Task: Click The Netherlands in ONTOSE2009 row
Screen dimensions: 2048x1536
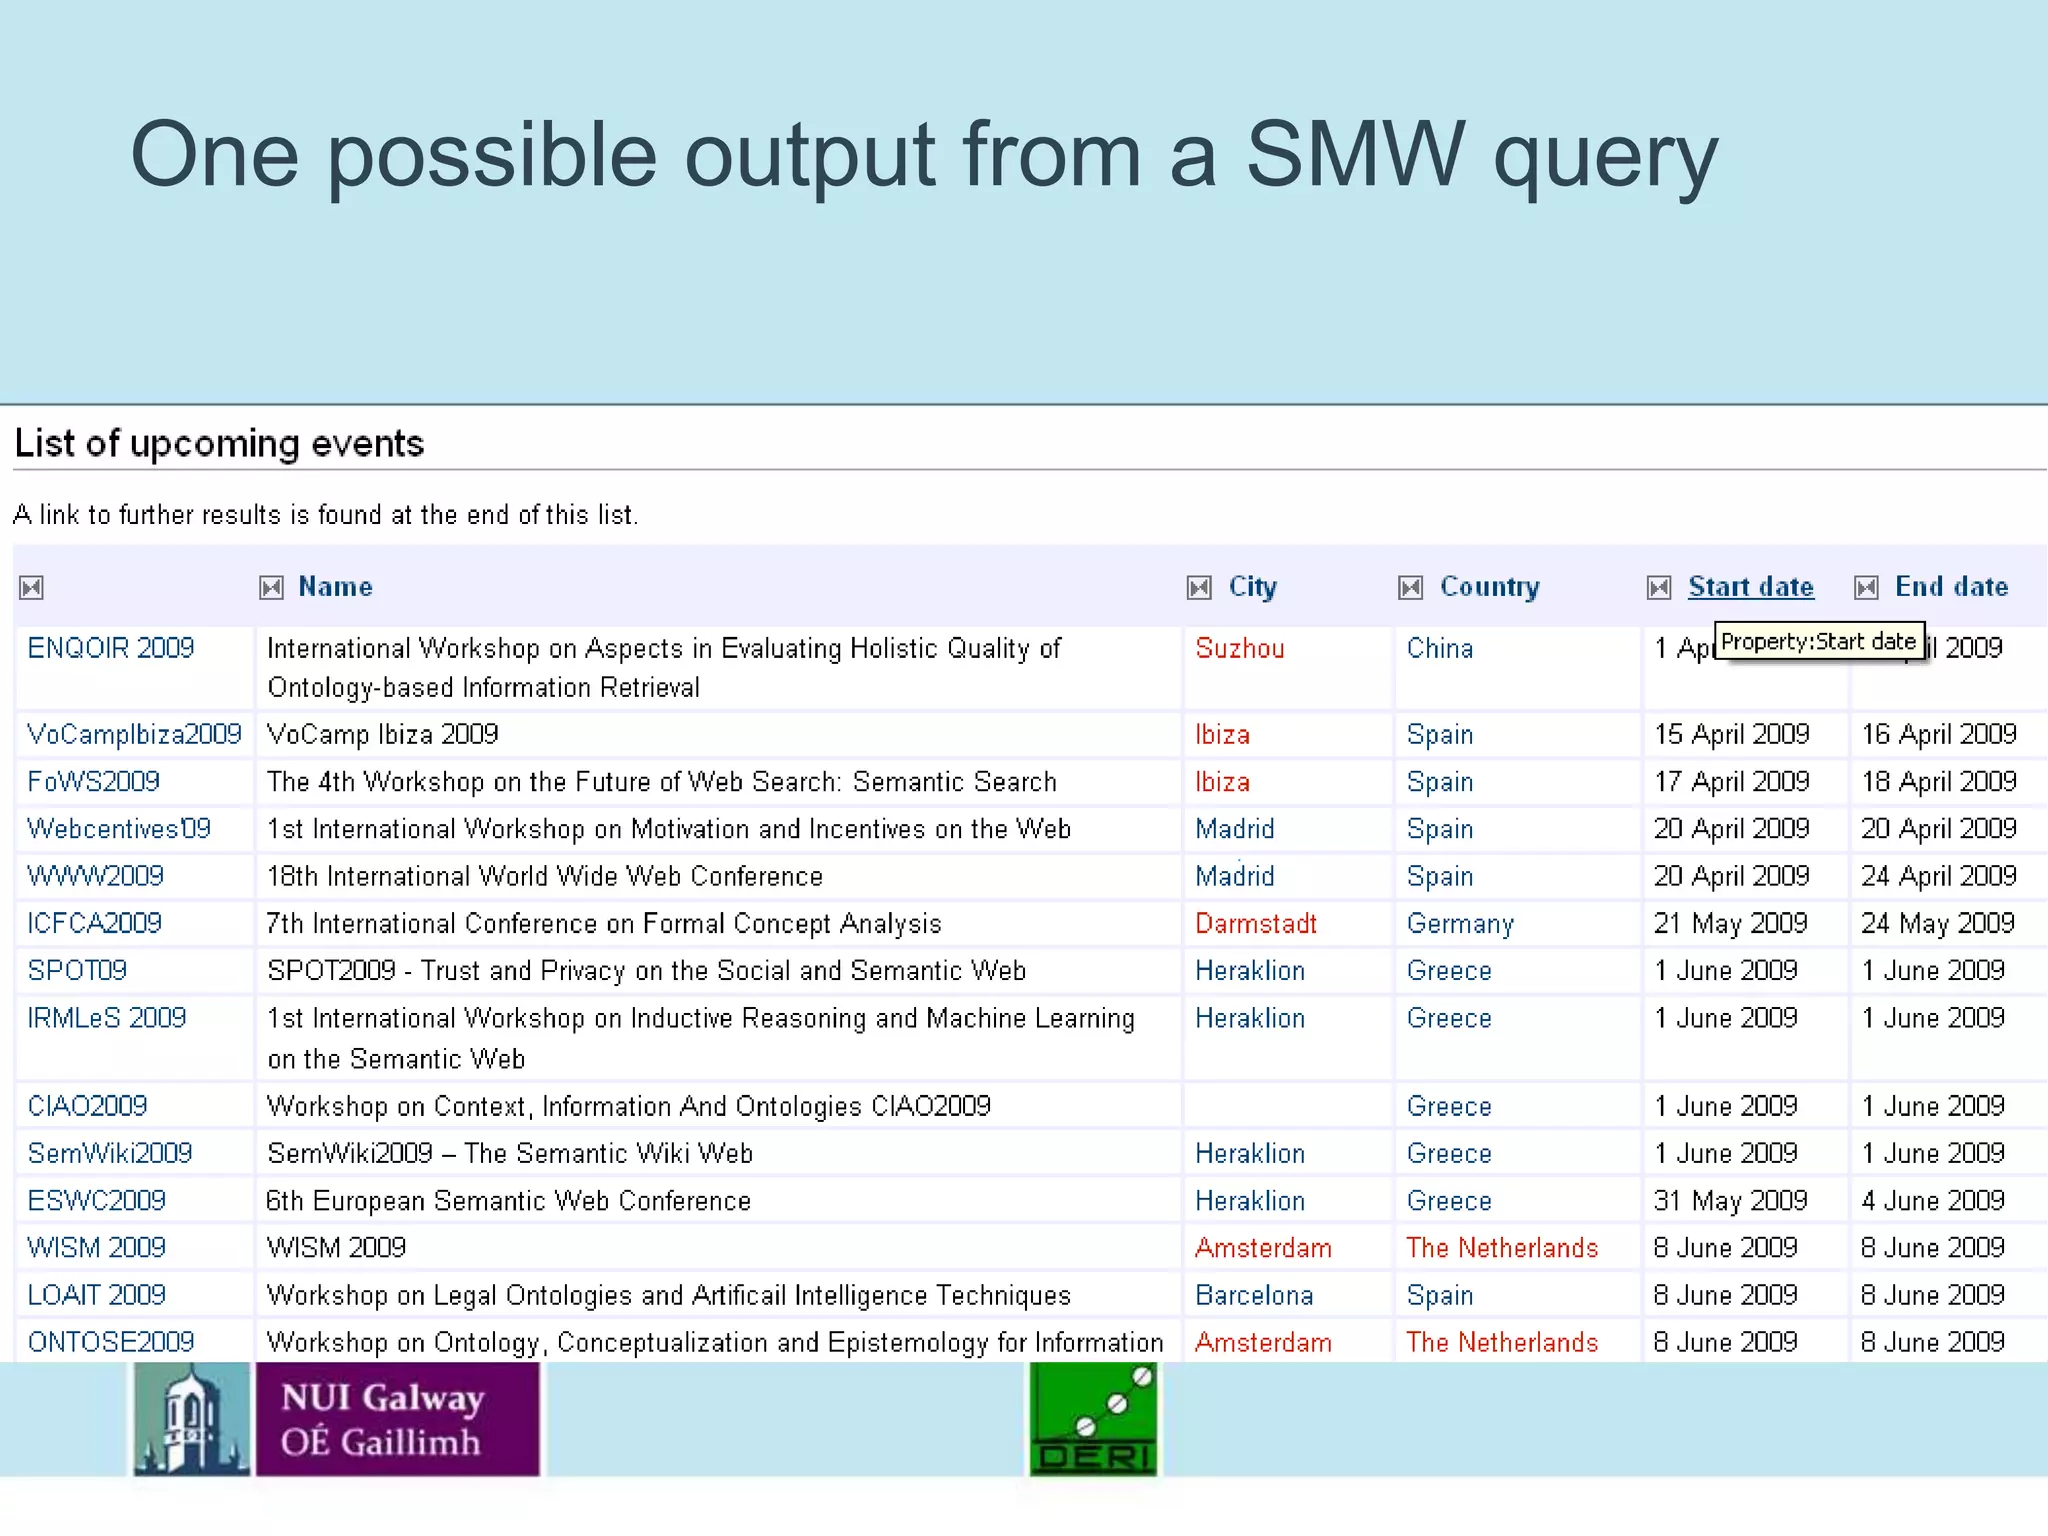Action: coord(1502,1342)
